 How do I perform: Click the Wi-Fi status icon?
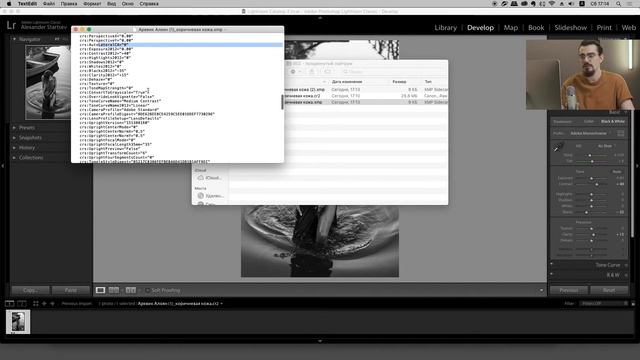pyautogui.click(x=552, y=4)
